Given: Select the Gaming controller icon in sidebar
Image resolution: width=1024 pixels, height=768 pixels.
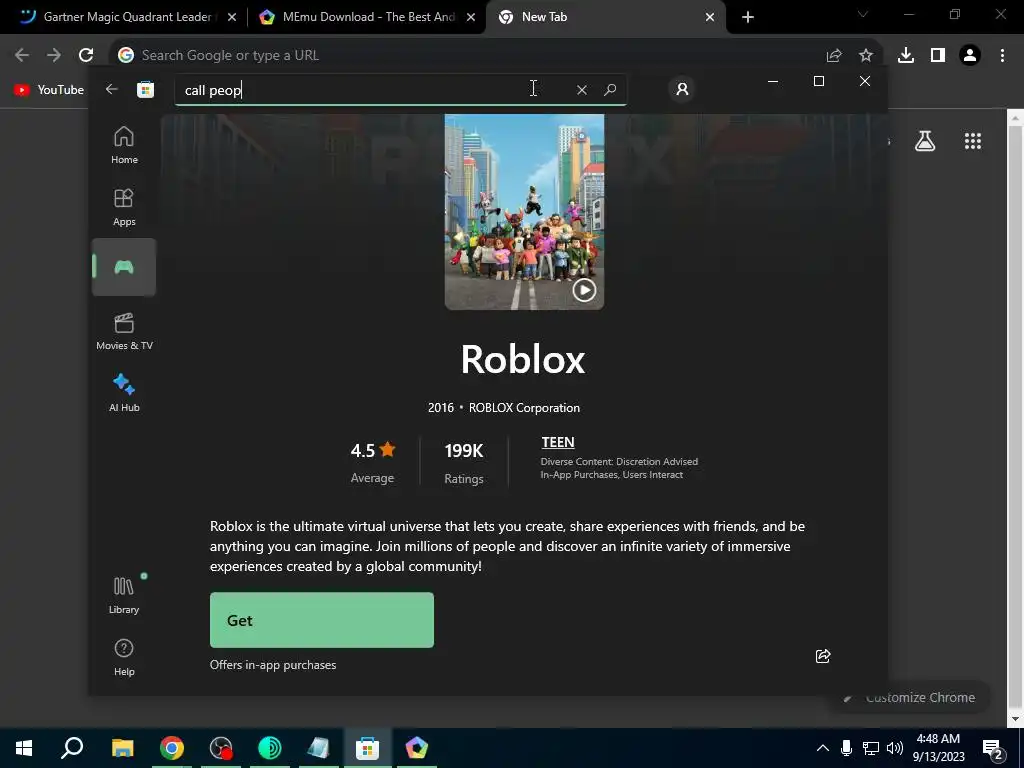Looking at the screenshot, I should (124, 267).
